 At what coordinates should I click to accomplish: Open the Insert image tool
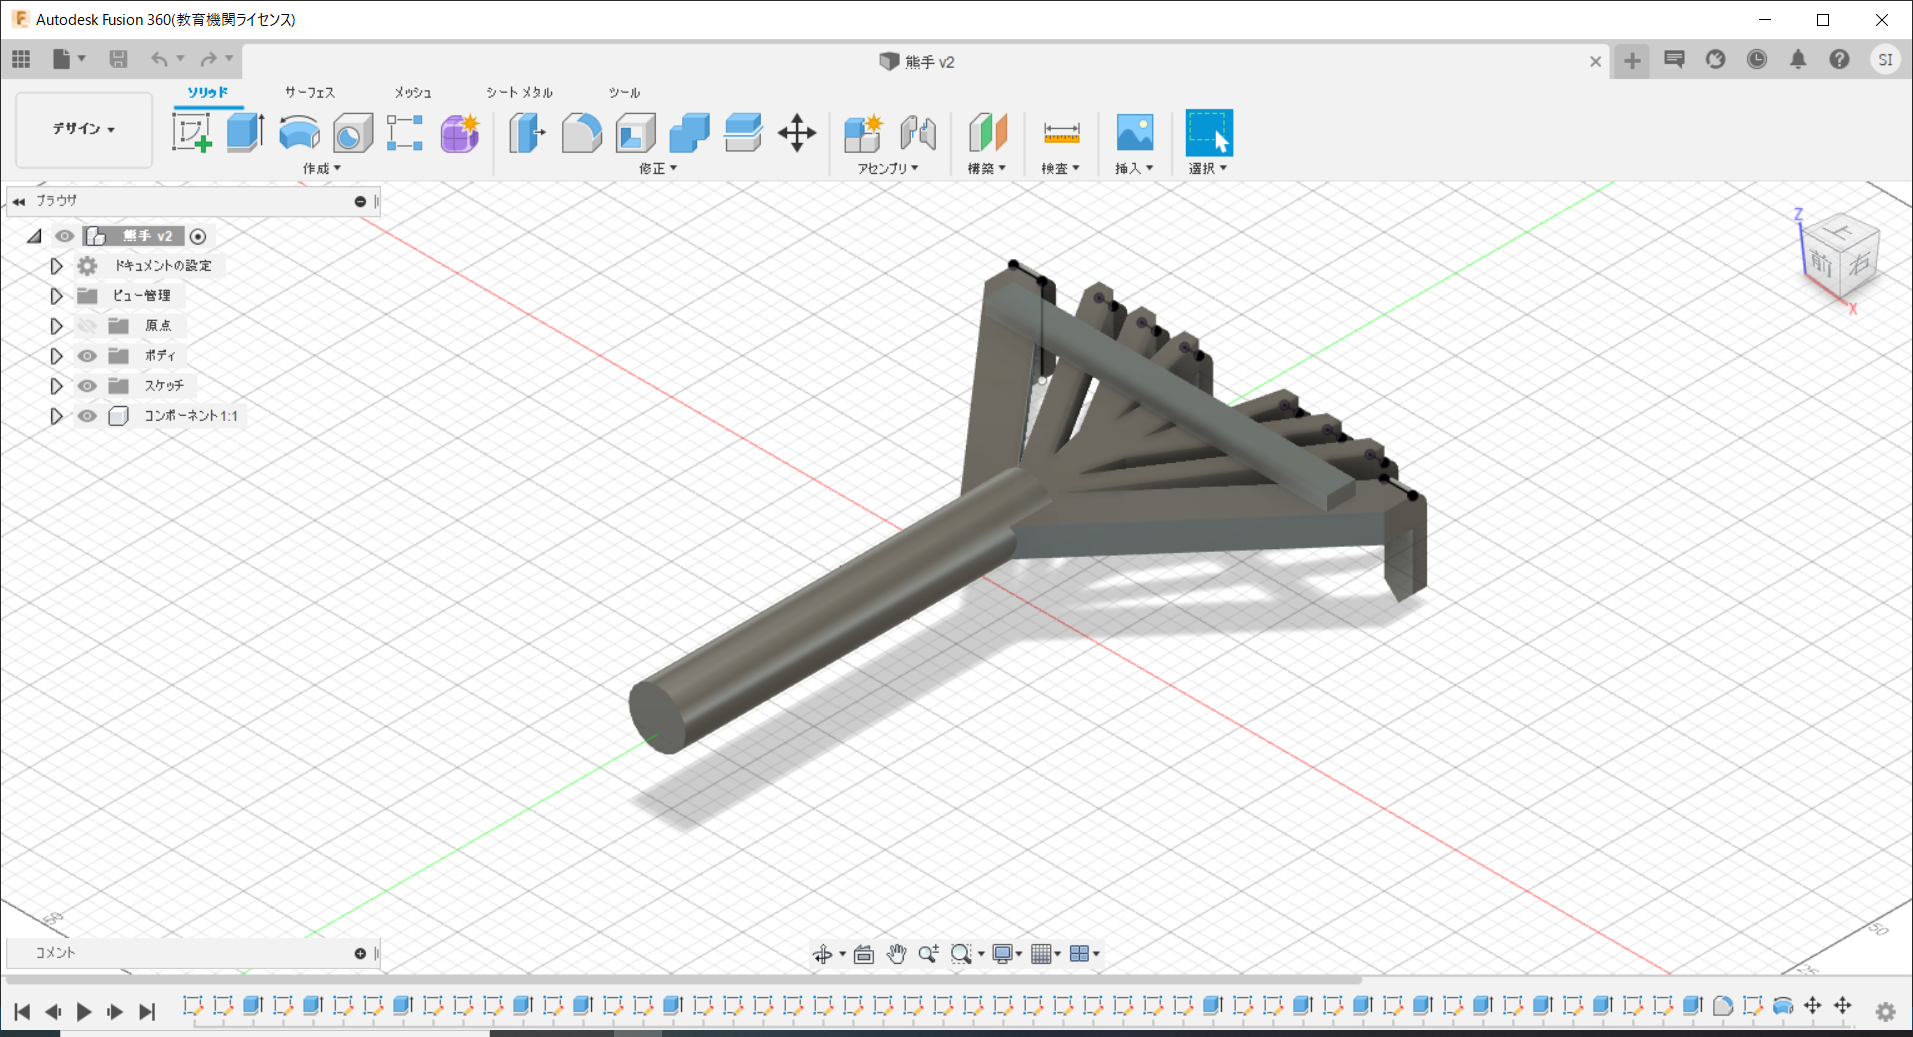[x=1134, y=132]
